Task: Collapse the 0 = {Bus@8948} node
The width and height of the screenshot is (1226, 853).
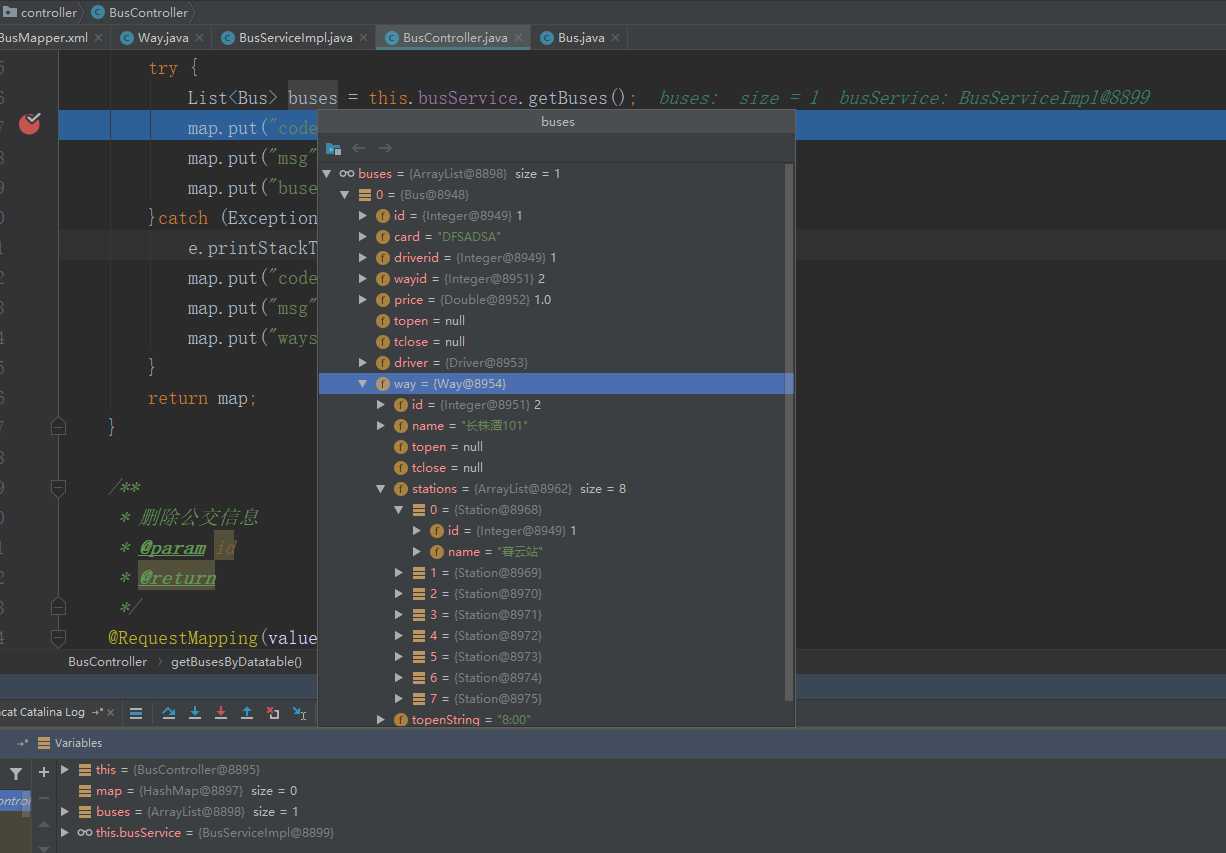Action: point(345,195)
